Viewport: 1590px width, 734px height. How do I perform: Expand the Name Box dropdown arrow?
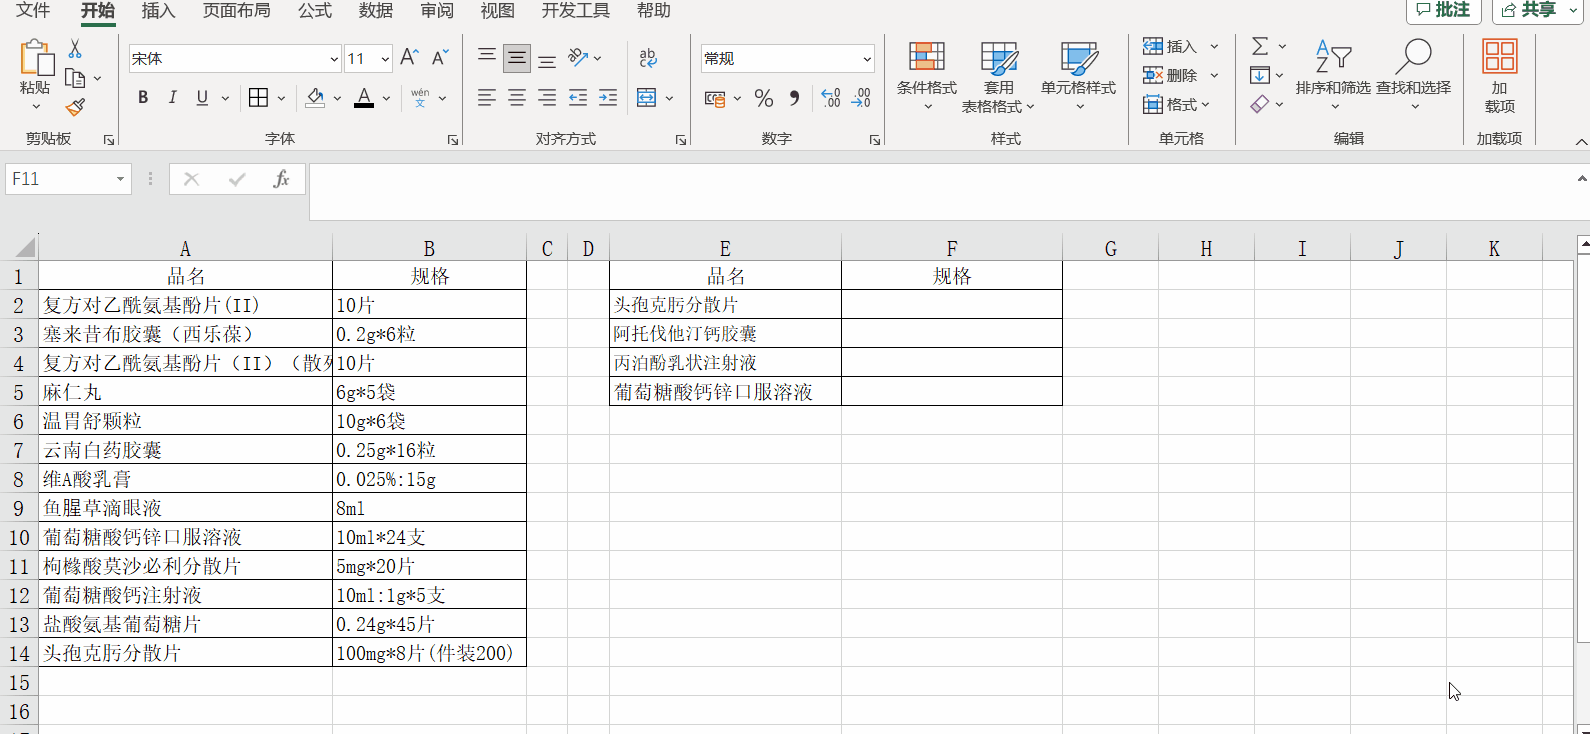click(120, 179)
